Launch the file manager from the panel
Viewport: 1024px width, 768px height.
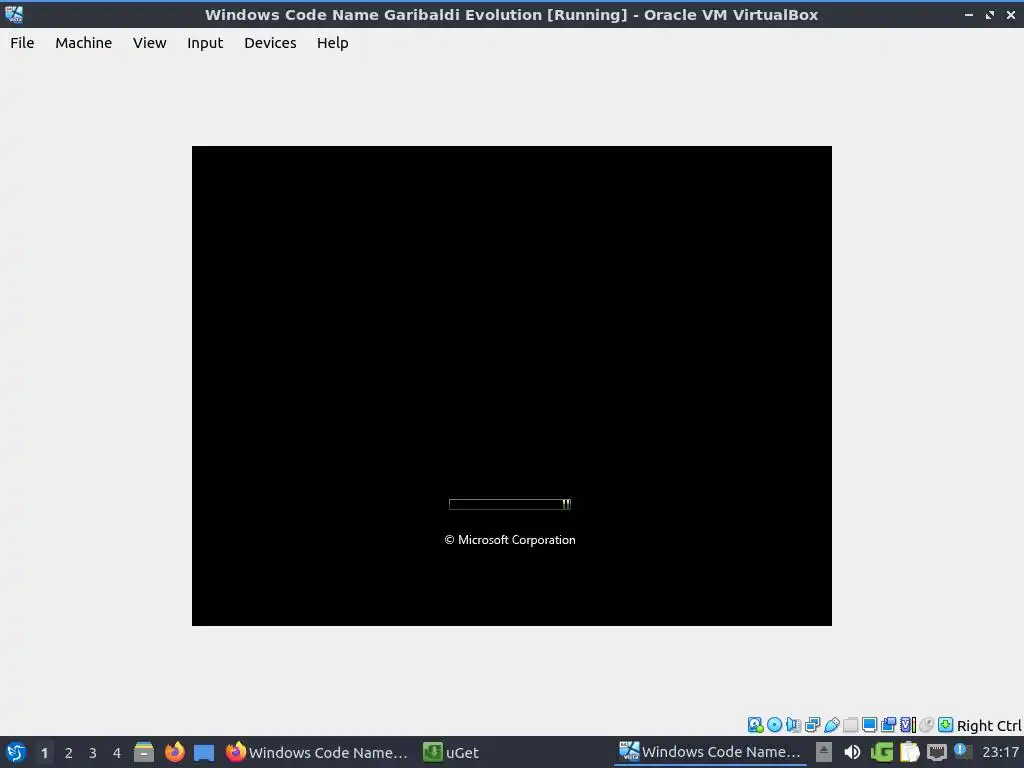pos(144,752)
